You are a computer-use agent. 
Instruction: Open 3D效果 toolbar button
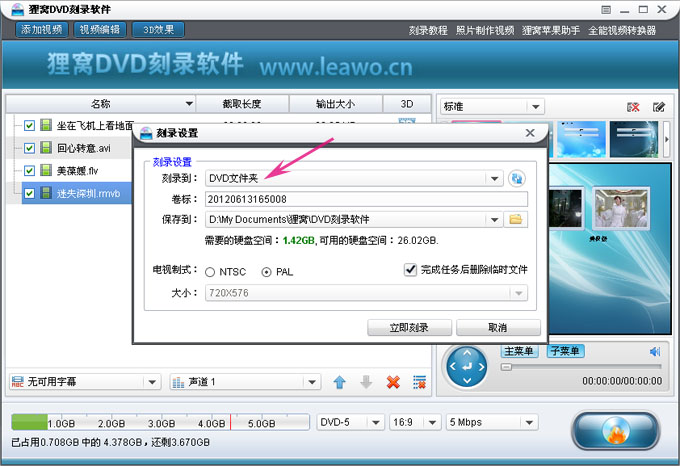point(158,29)
